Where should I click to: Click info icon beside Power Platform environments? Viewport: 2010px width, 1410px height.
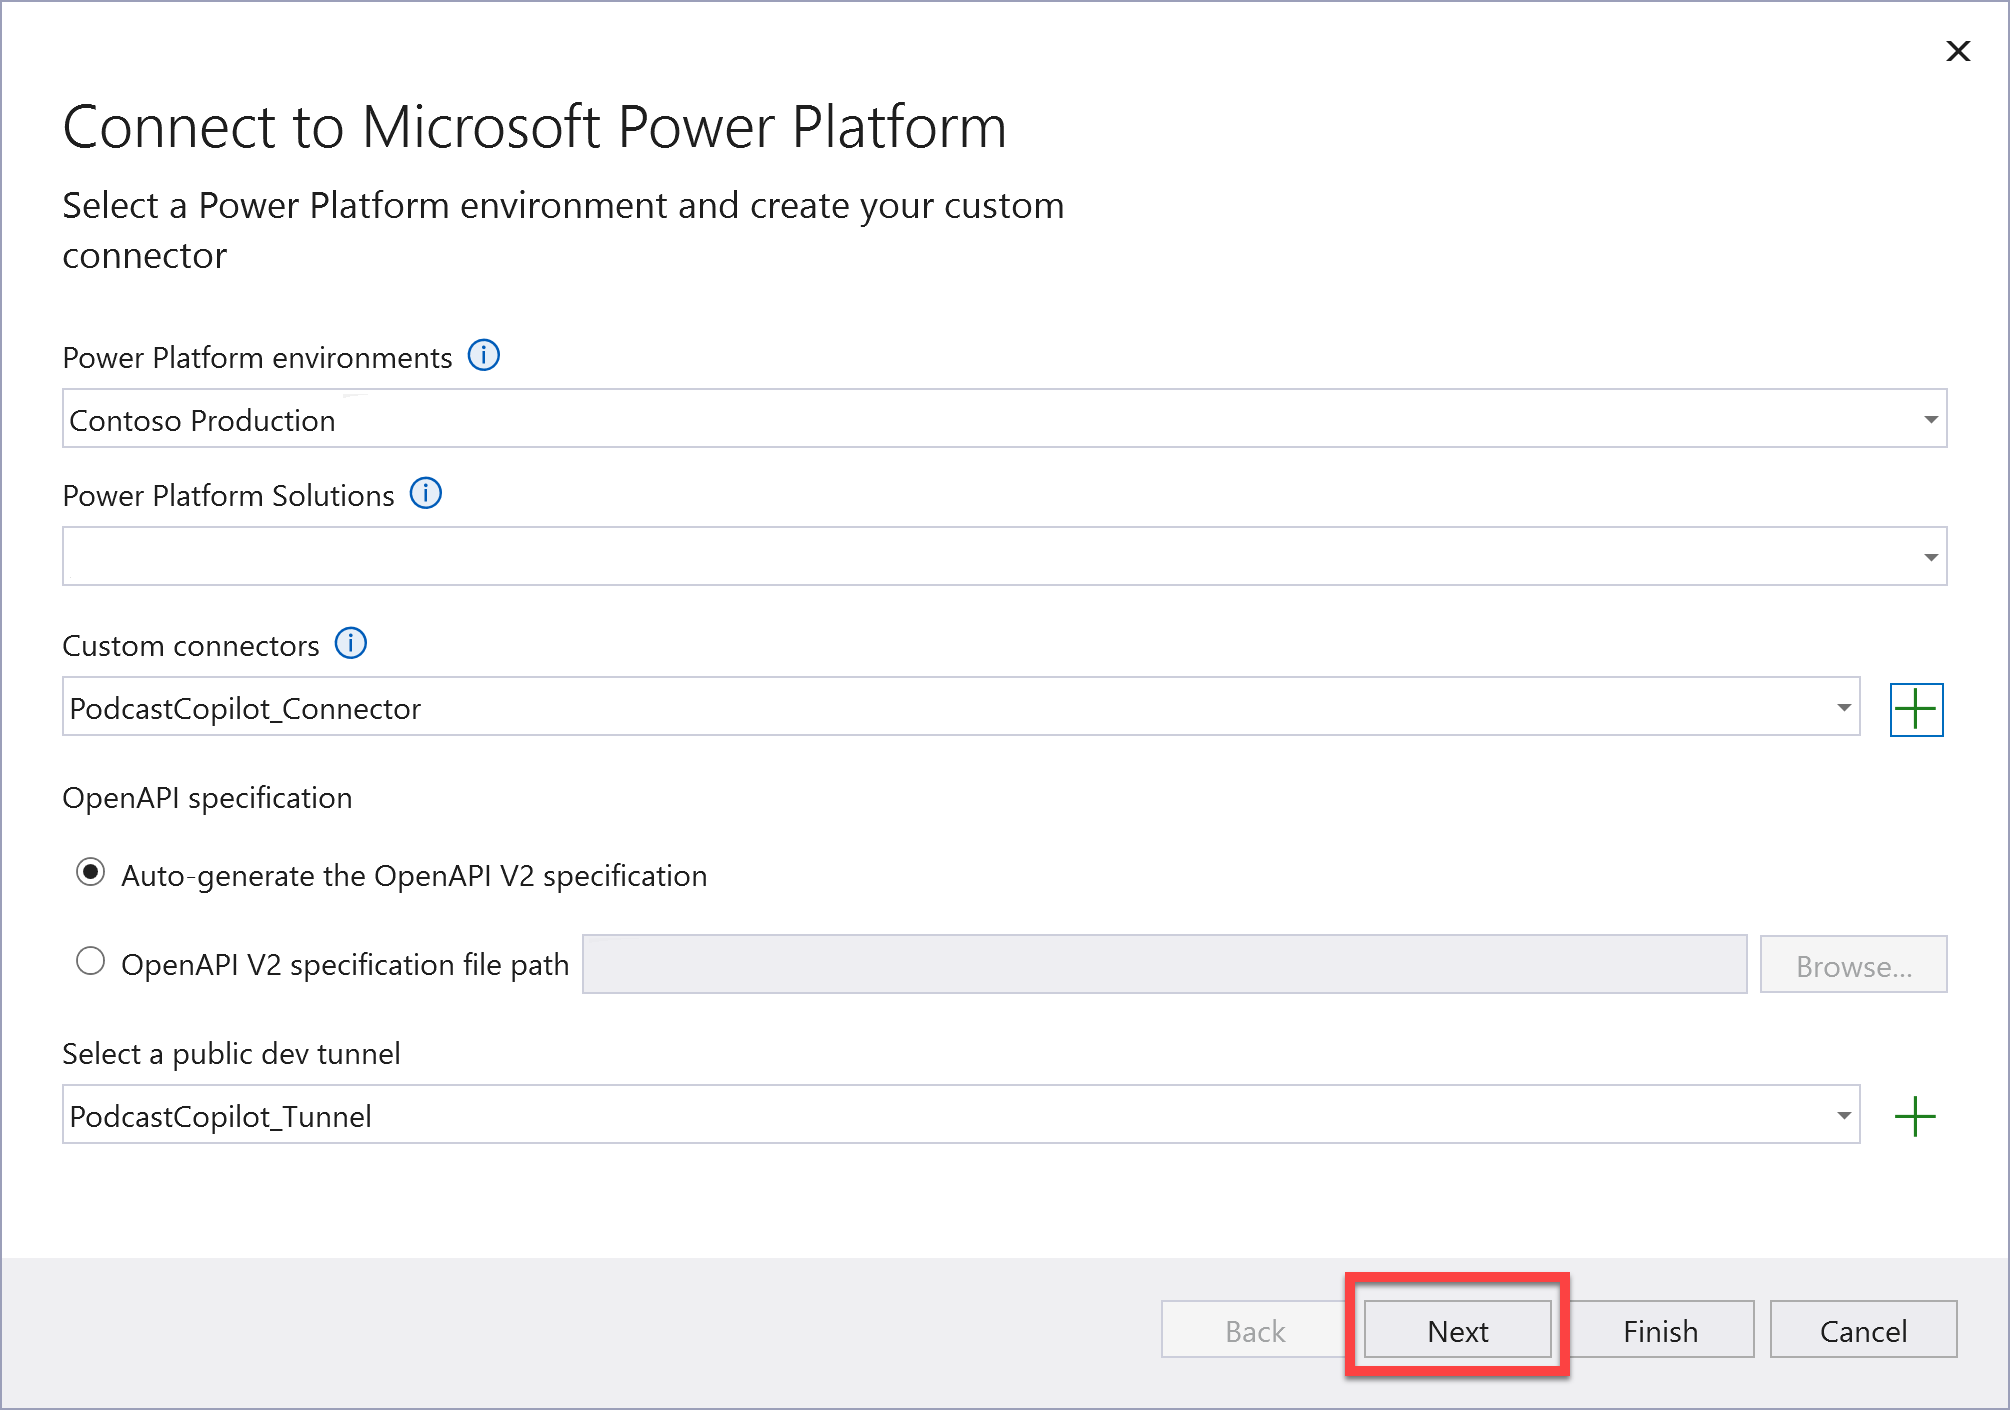pos(484,355)
